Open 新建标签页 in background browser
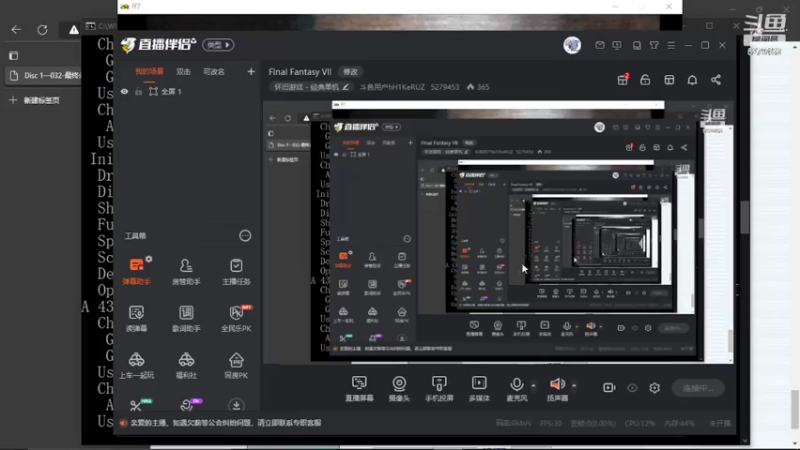800x450 pixels. click(x=35, y=100)
